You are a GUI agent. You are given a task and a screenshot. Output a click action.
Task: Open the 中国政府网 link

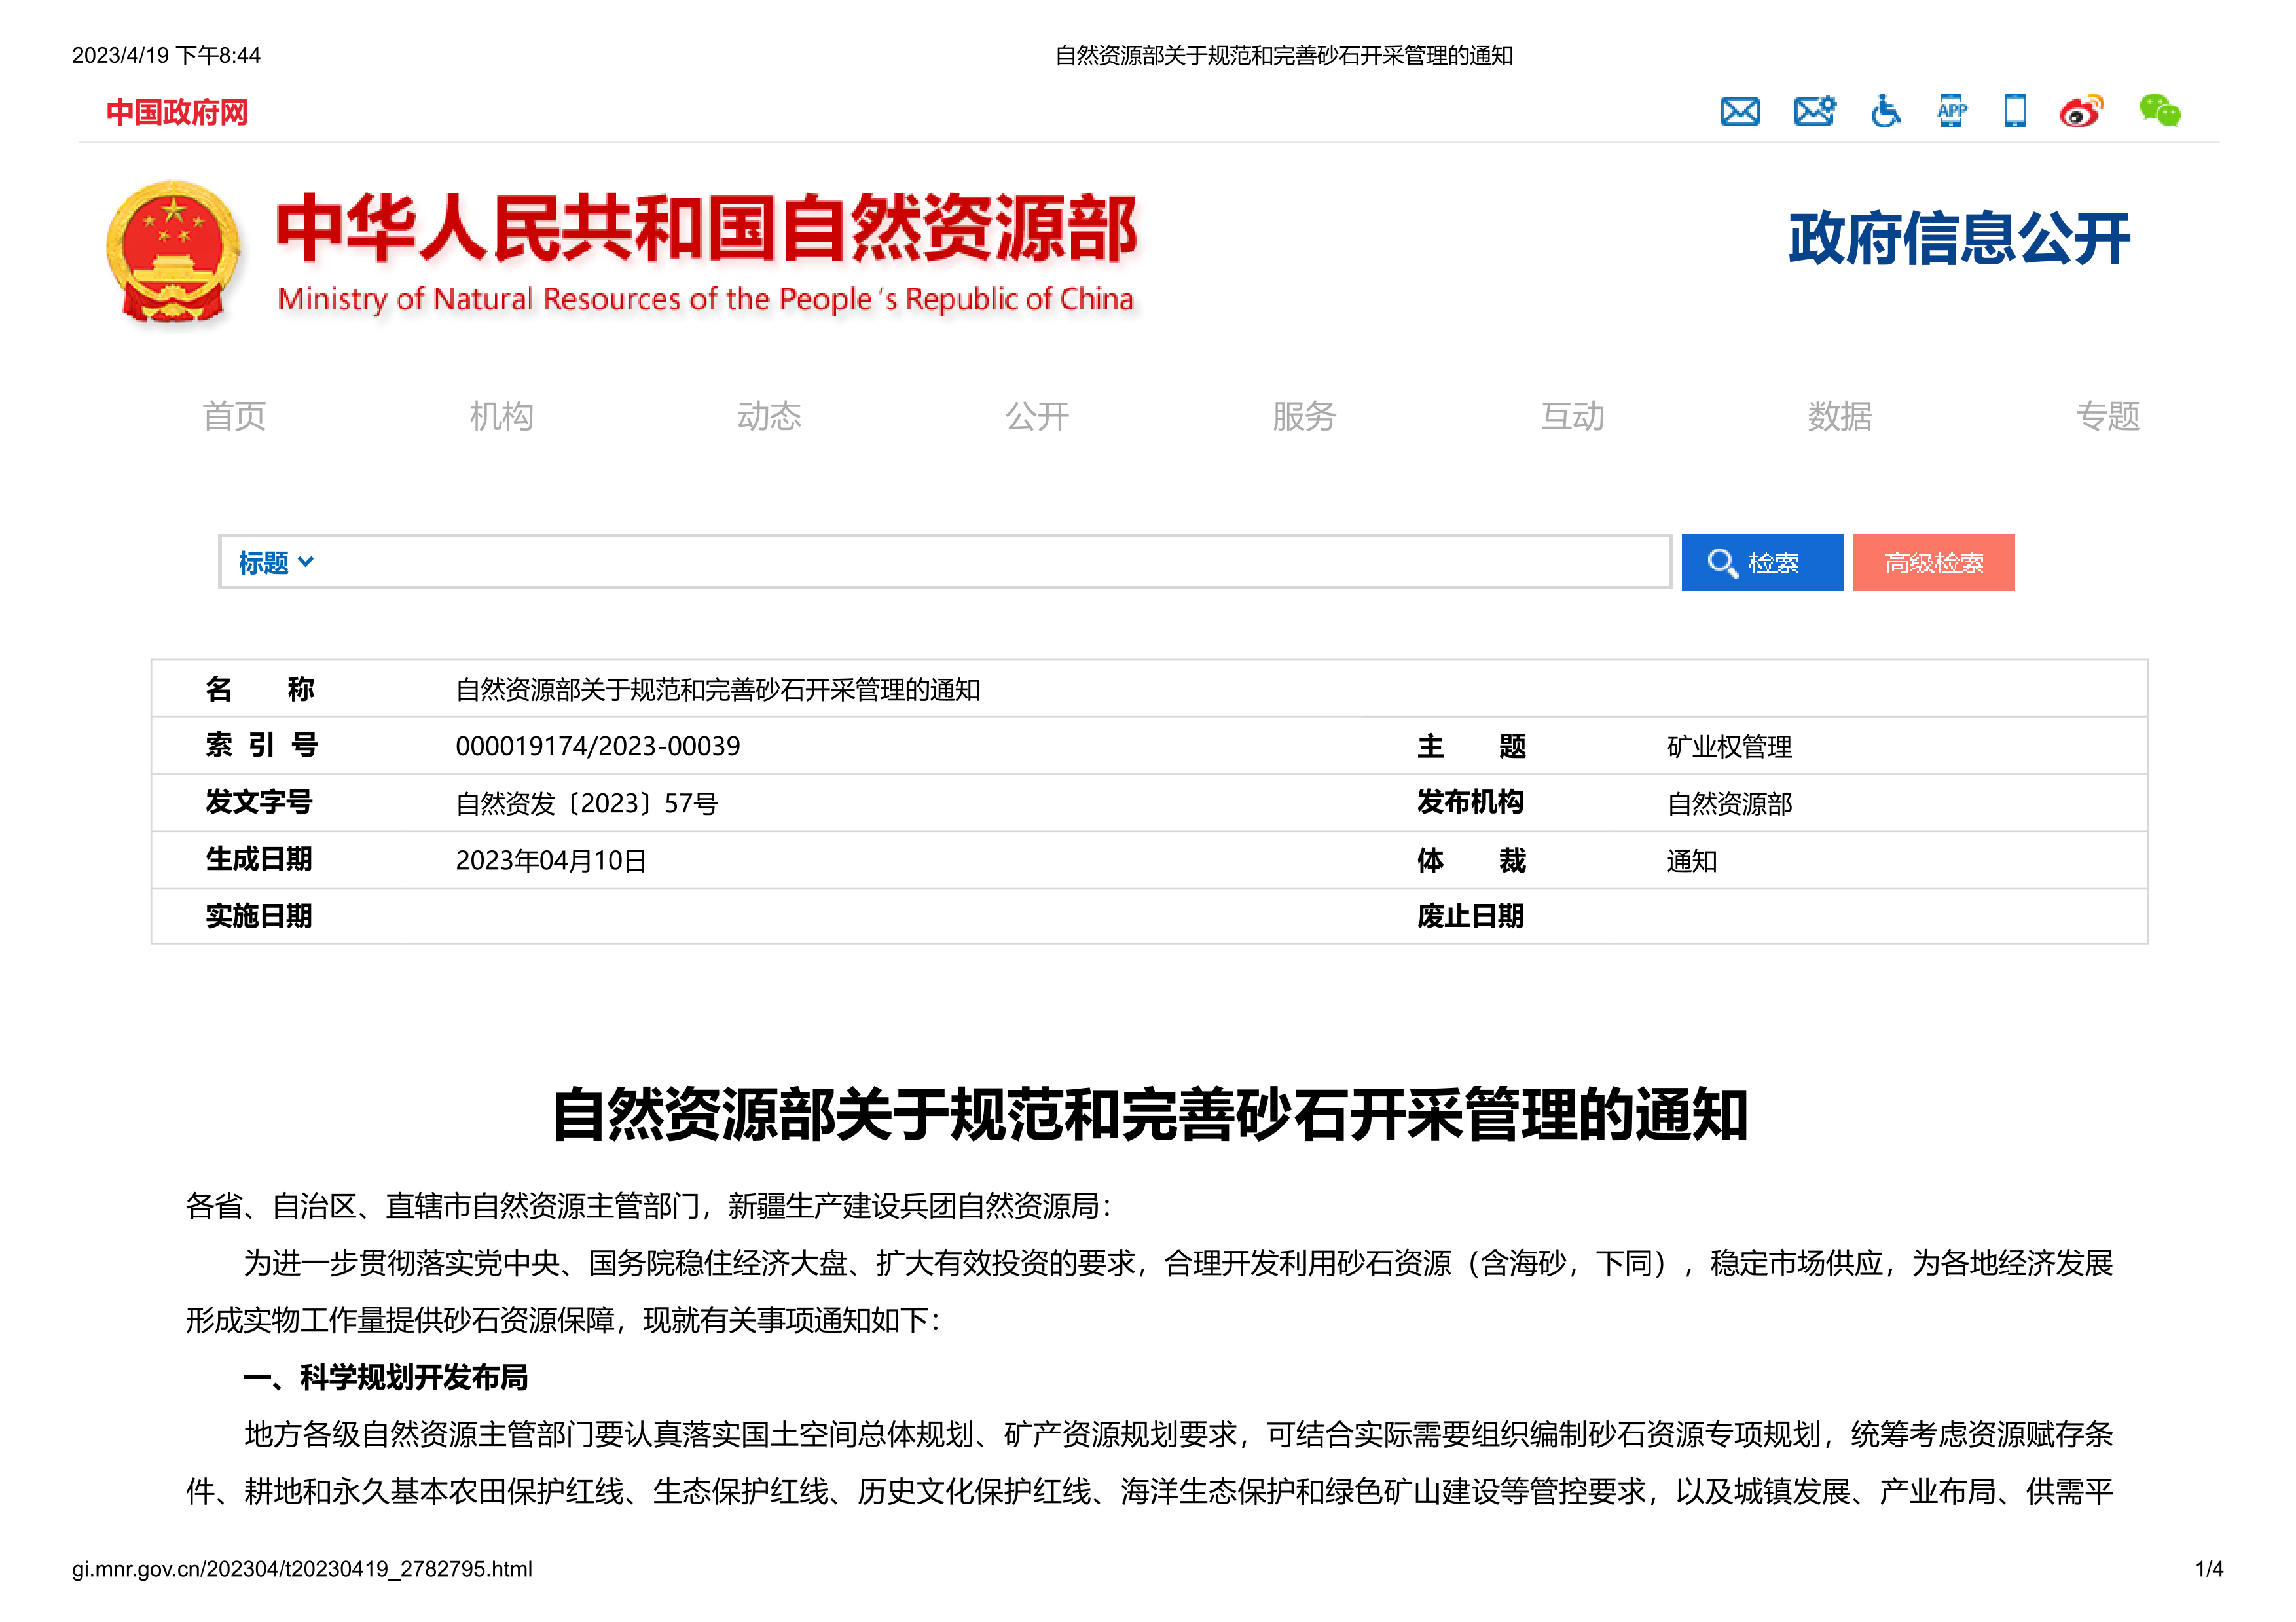177,113
